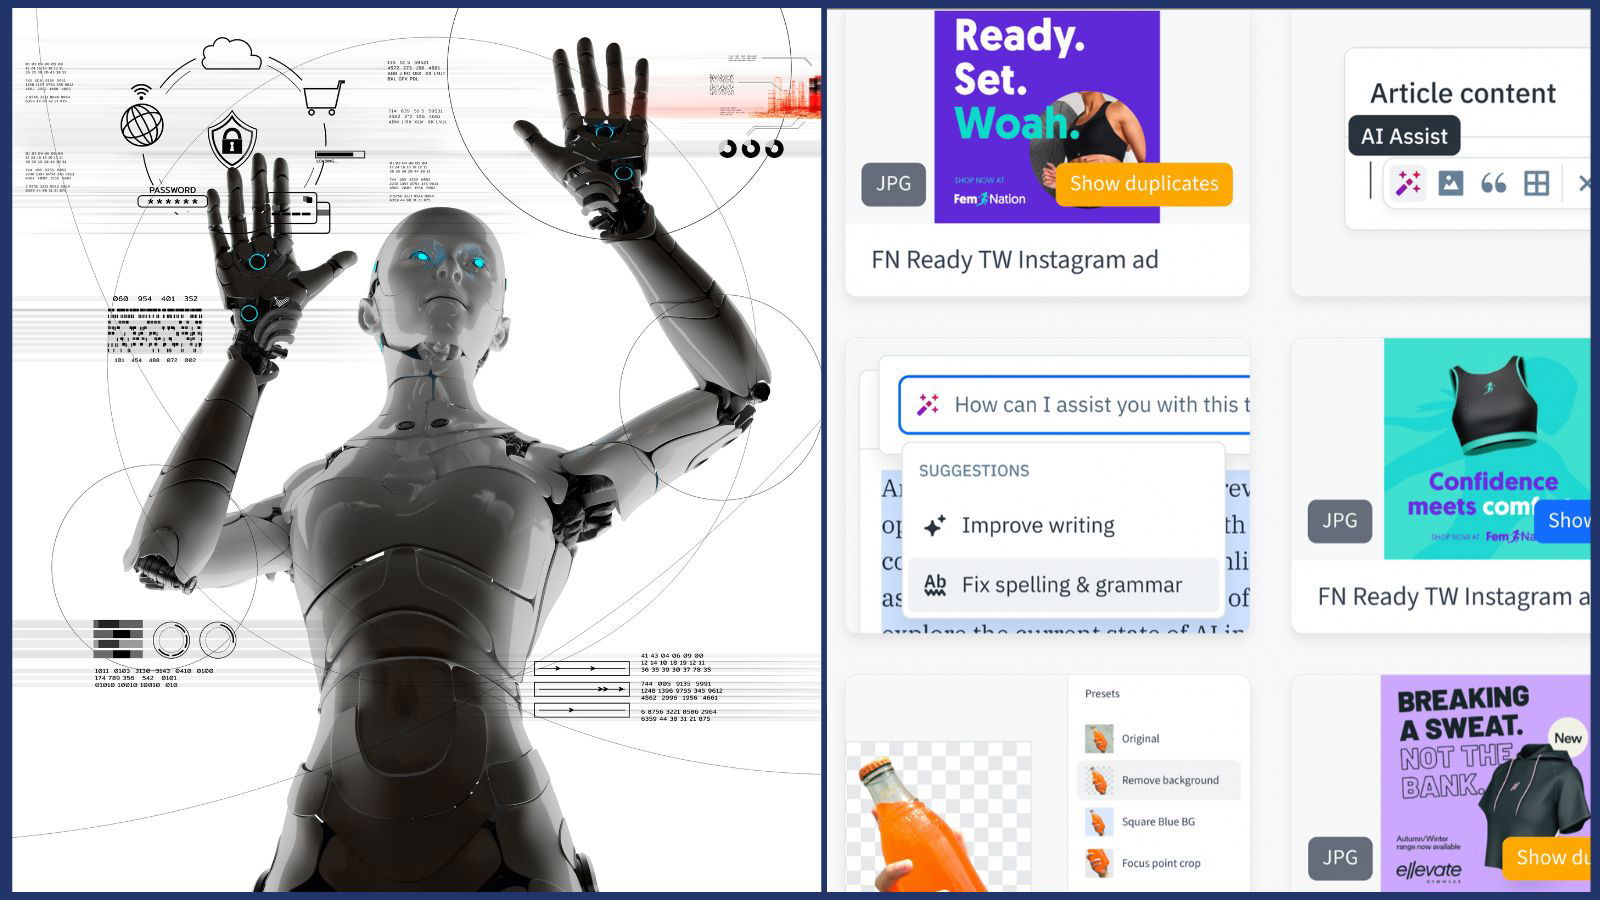1600x900 pixels.
Task: Select the Focus point crop preset
Action: click(1161, 862)
